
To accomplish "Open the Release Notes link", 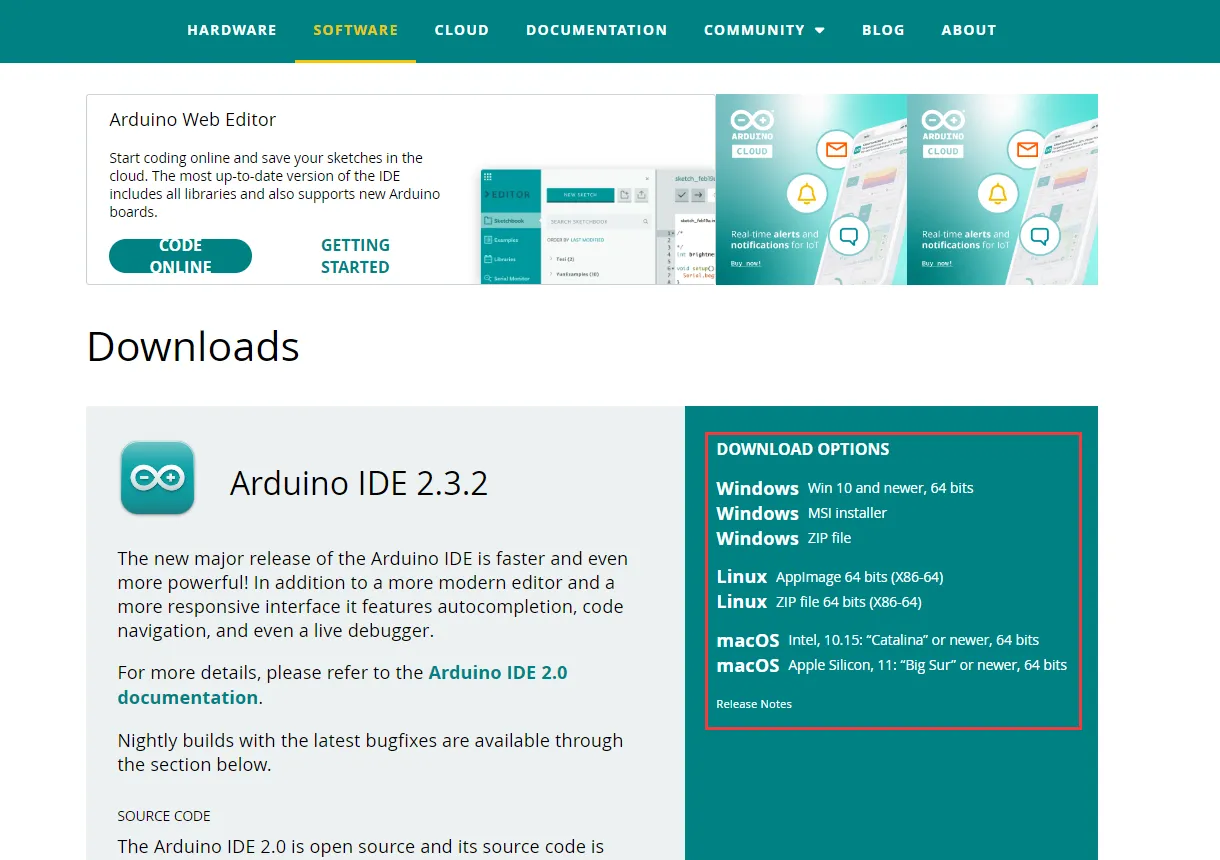I will click(754, 704).
